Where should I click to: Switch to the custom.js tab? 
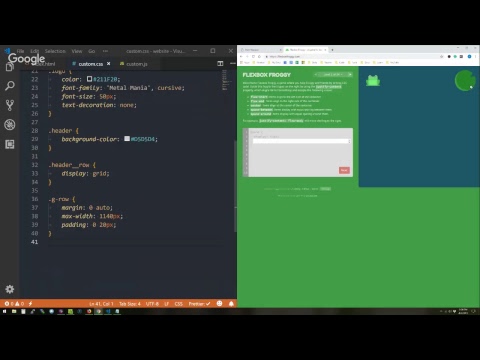133,64
